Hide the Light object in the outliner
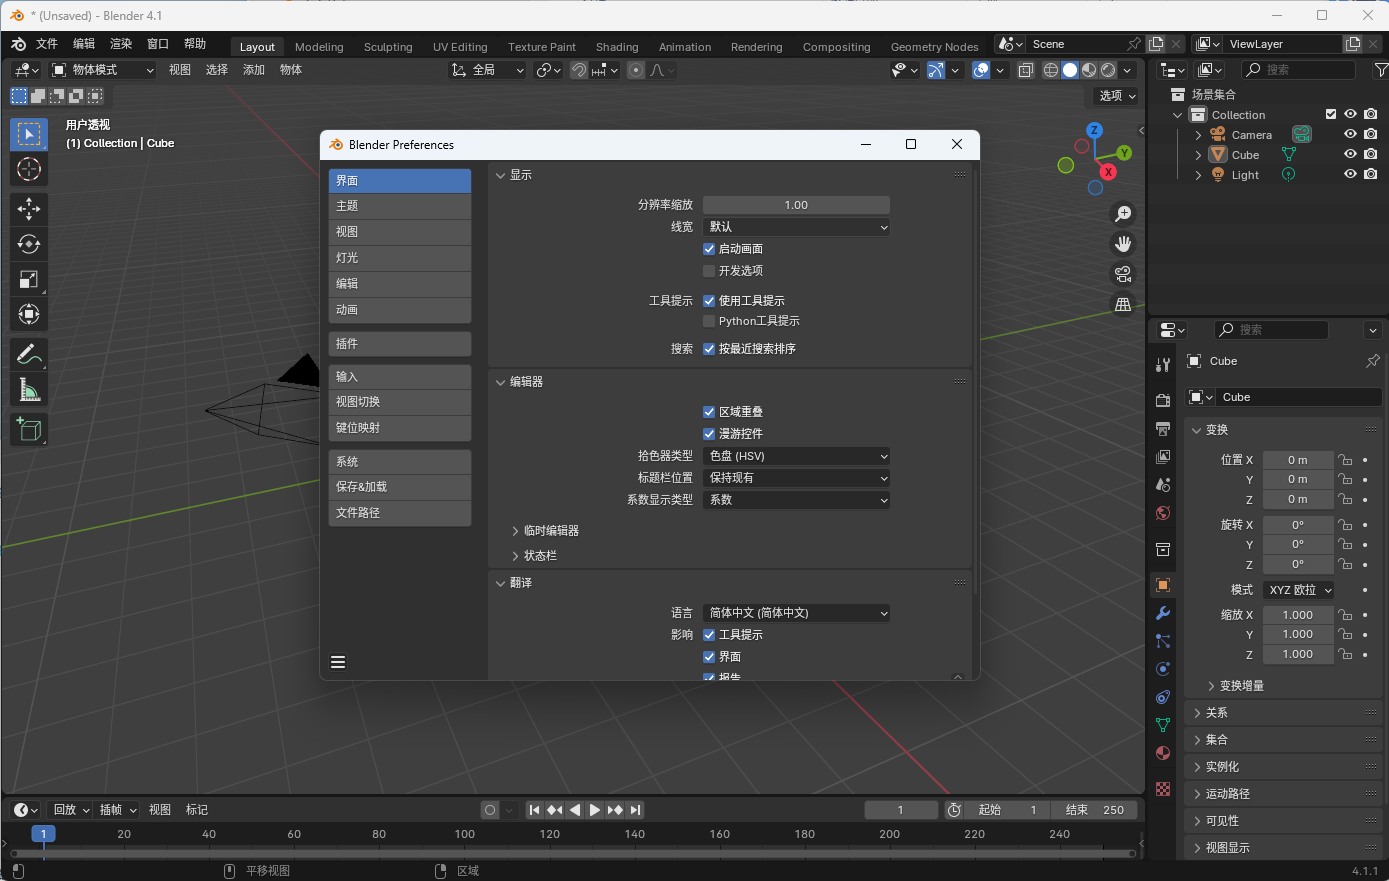1389x881 pixels. 1350,175
